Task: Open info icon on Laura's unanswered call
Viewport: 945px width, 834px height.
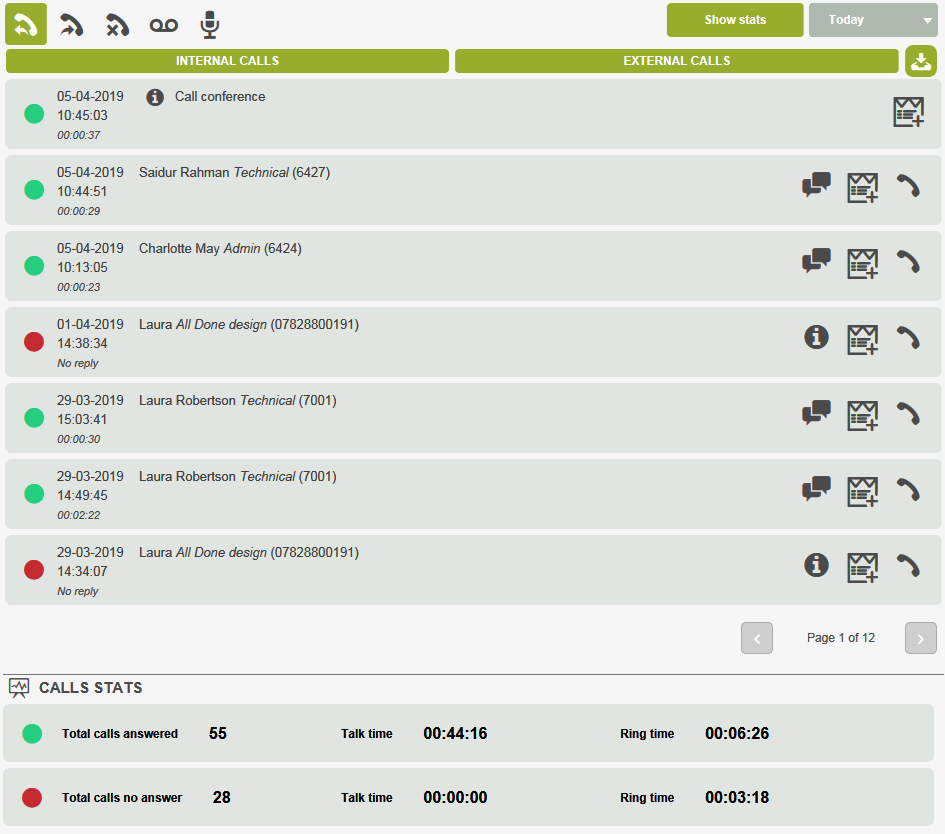Action: 816,338
